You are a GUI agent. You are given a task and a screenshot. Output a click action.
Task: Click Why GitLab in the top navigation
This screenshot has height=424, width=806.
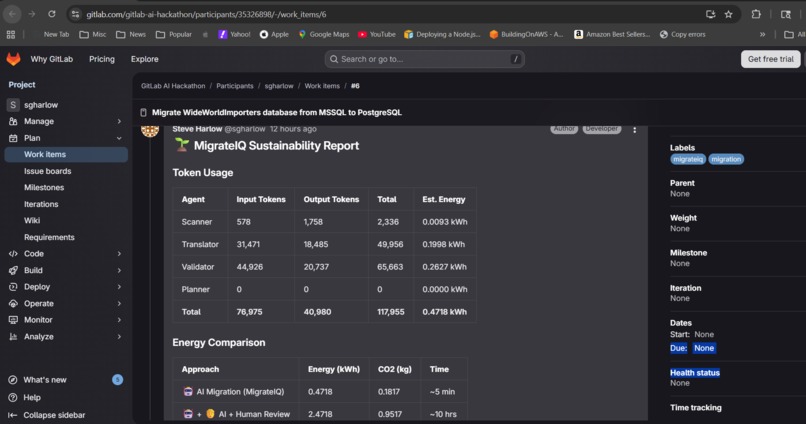tap(51, 59)
